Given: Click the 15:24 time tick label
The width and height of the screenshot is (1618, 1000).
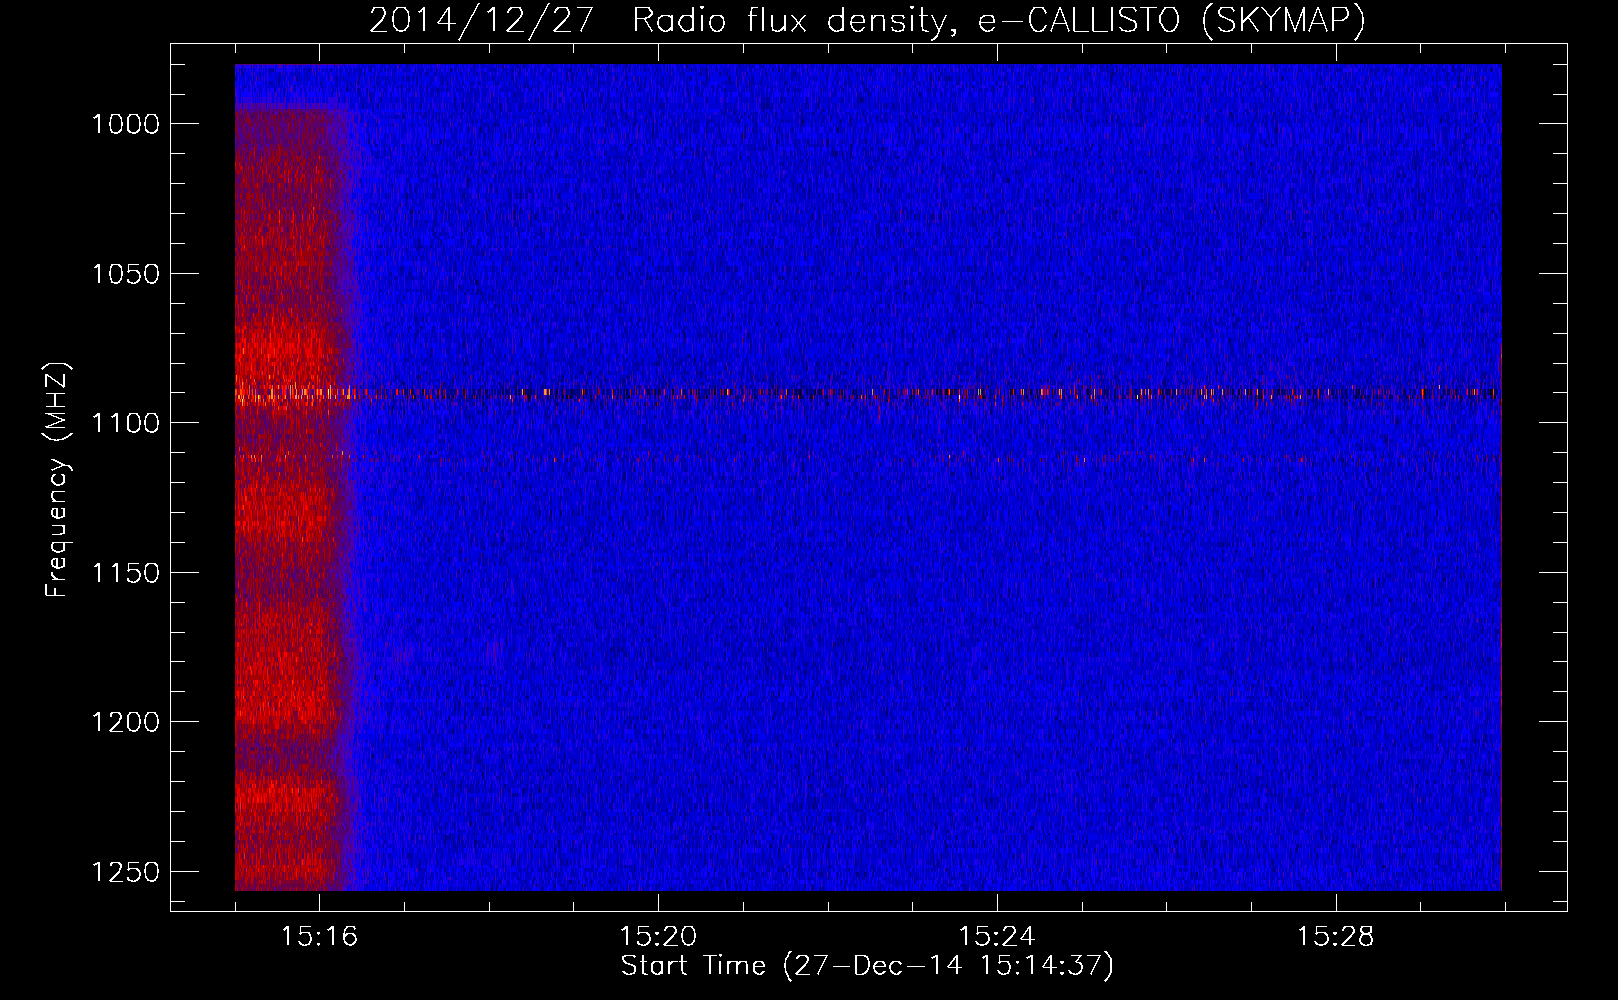Looking at the screenshot, I should tap(997, 937).
